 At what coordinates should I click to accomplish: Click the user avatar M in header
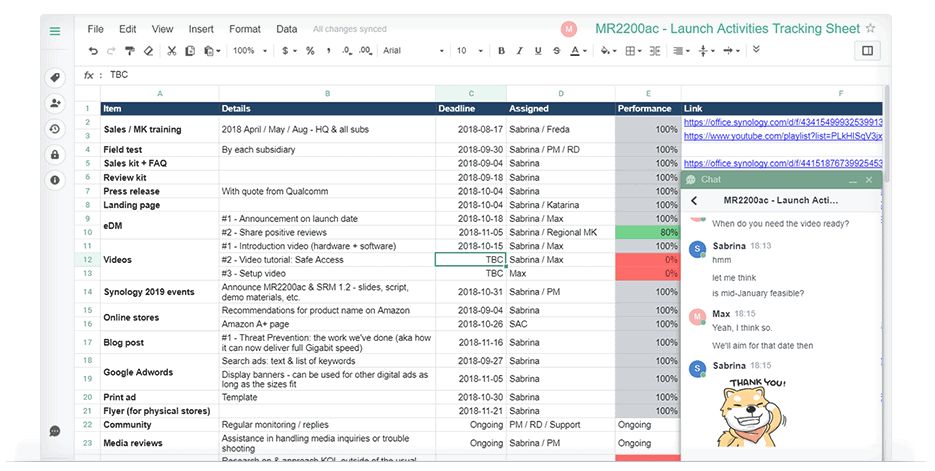pos(569,29)
